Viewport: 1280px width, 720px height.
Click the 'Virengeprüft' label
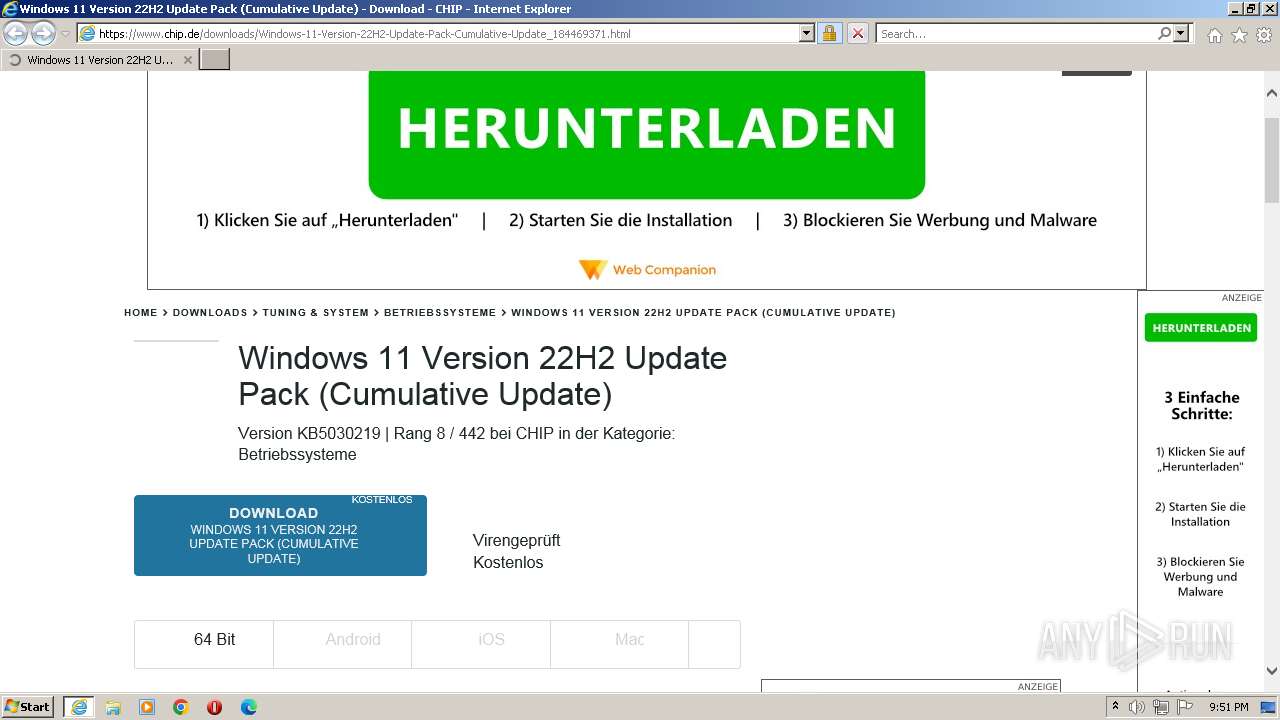click(x=516, y=540)
